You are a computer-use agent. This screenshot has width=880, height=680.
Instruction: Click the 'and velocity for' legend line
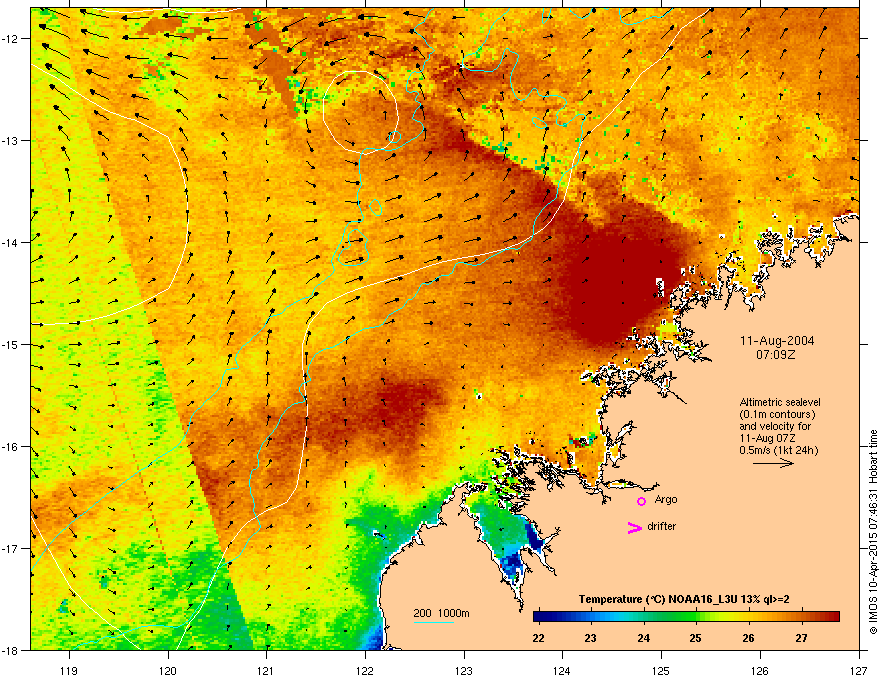[x=774, y=426]
